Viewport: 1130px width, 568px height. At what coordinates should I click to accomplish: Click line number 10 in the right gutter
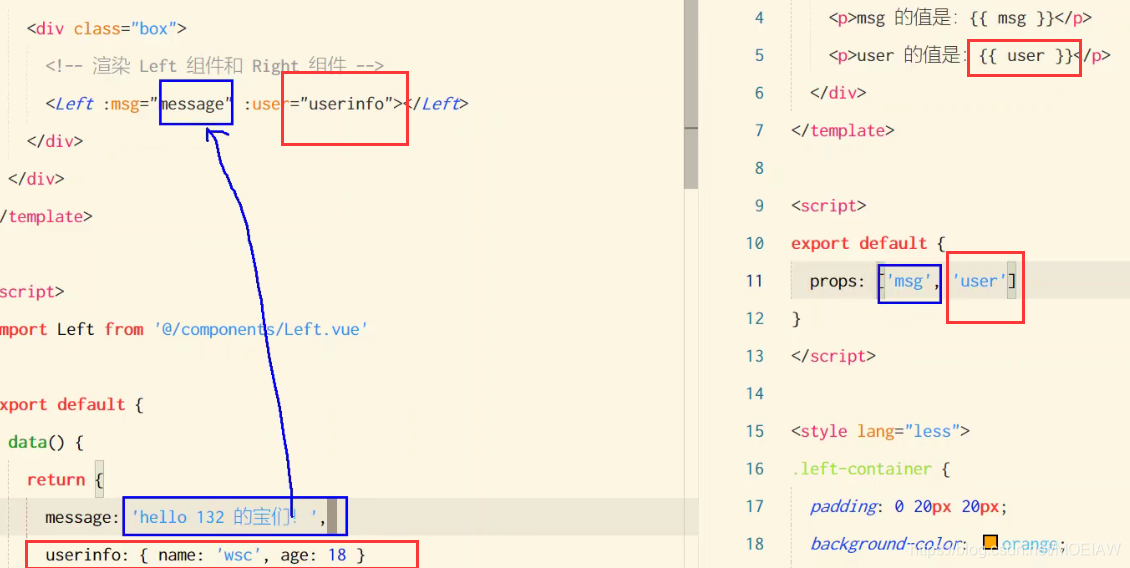(755, 243)
